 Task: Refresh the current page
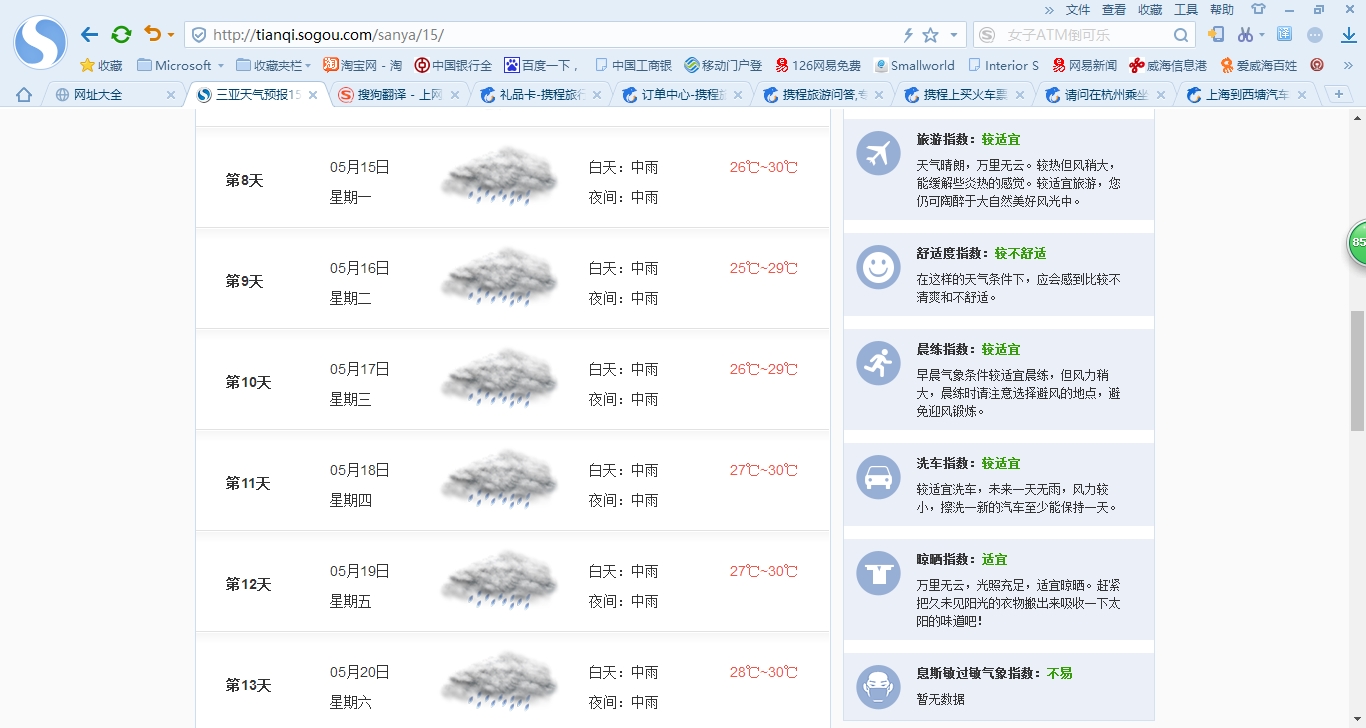121,35
